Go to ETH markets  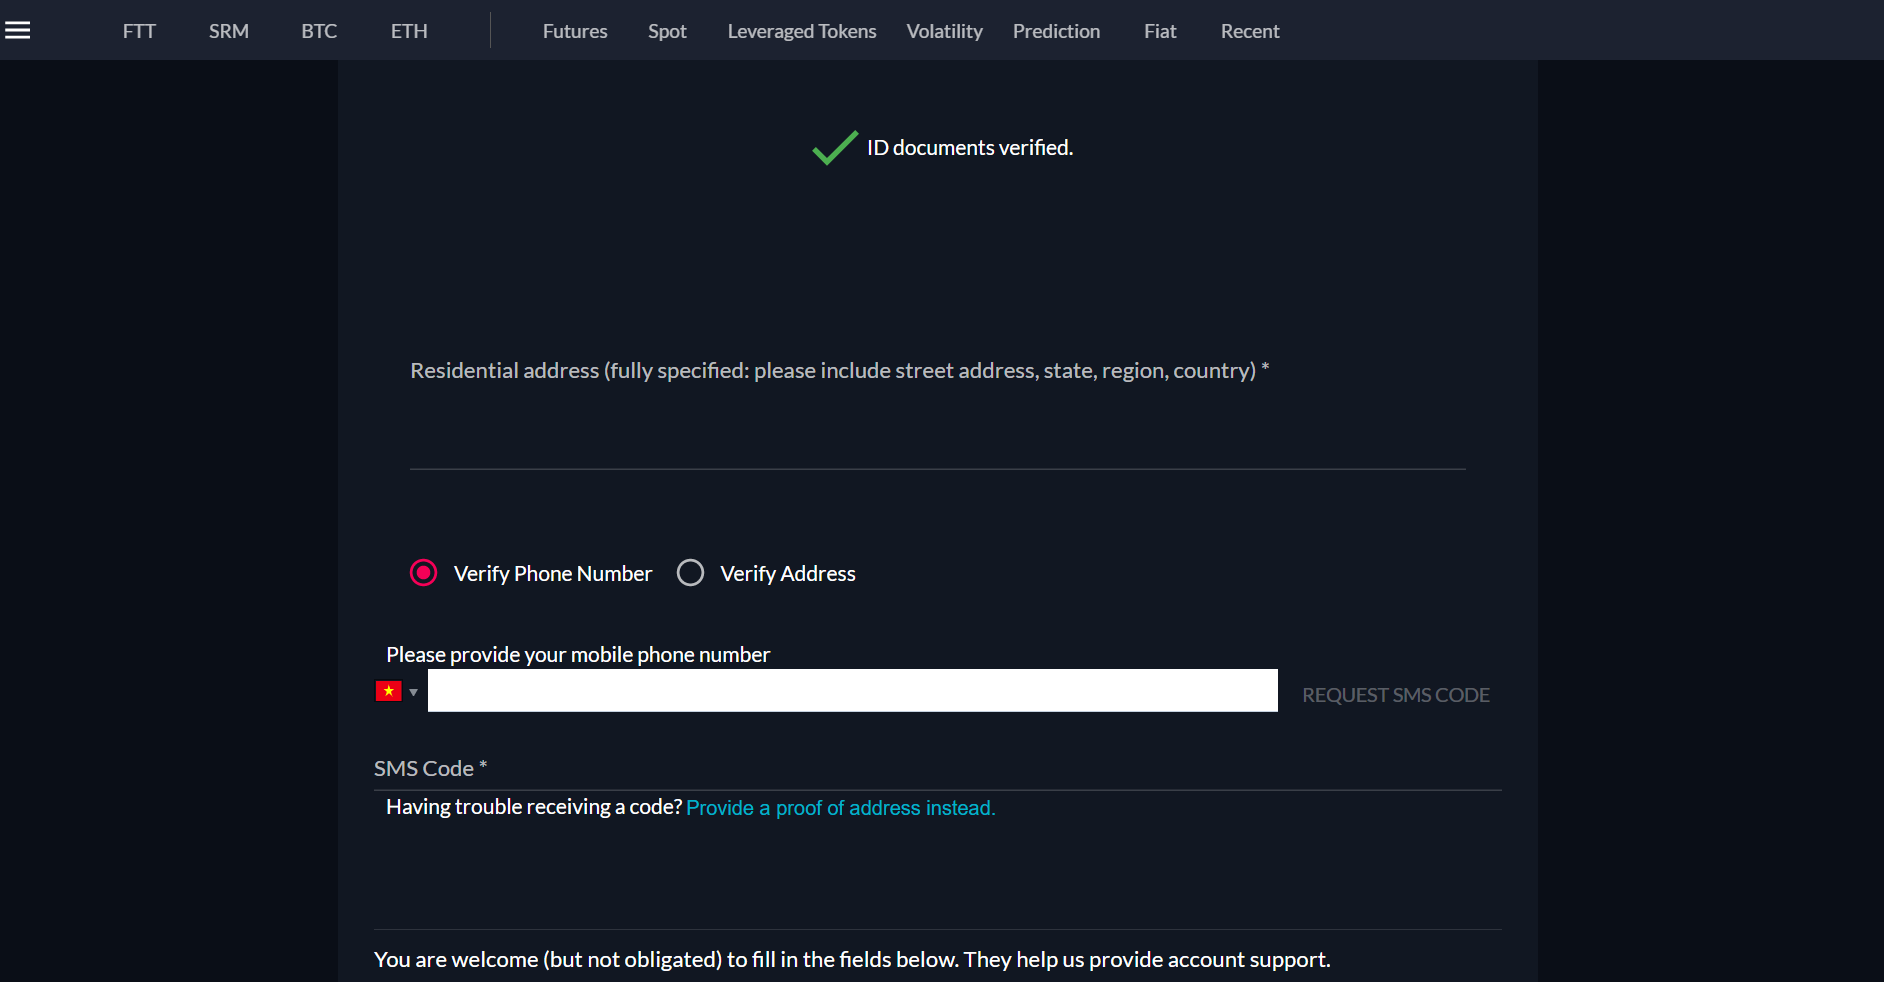click(409, 31)
